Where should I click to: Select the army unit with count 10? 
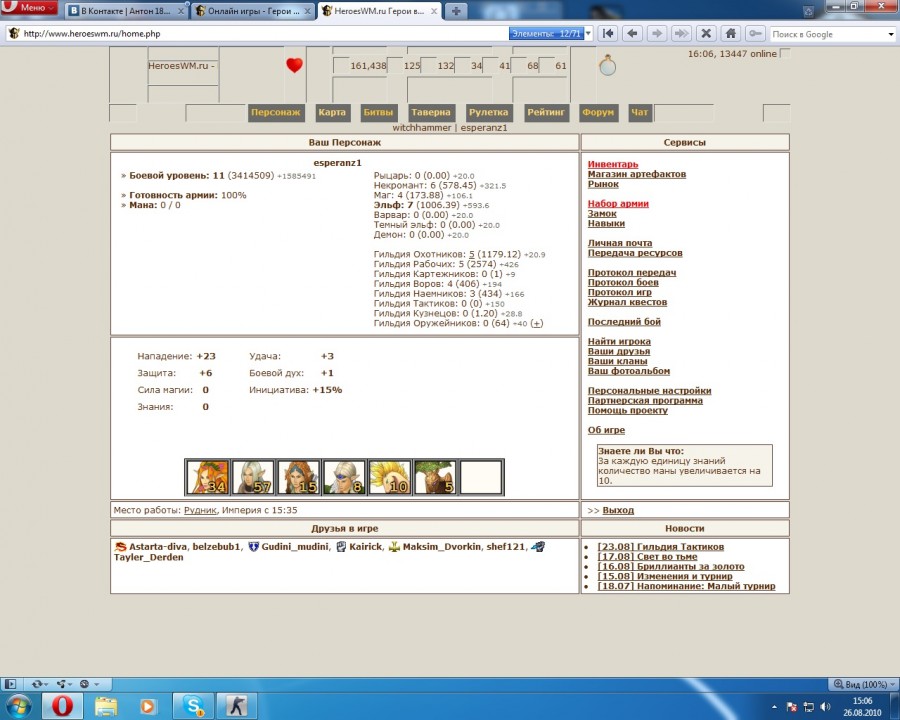[x=390, y=477]
